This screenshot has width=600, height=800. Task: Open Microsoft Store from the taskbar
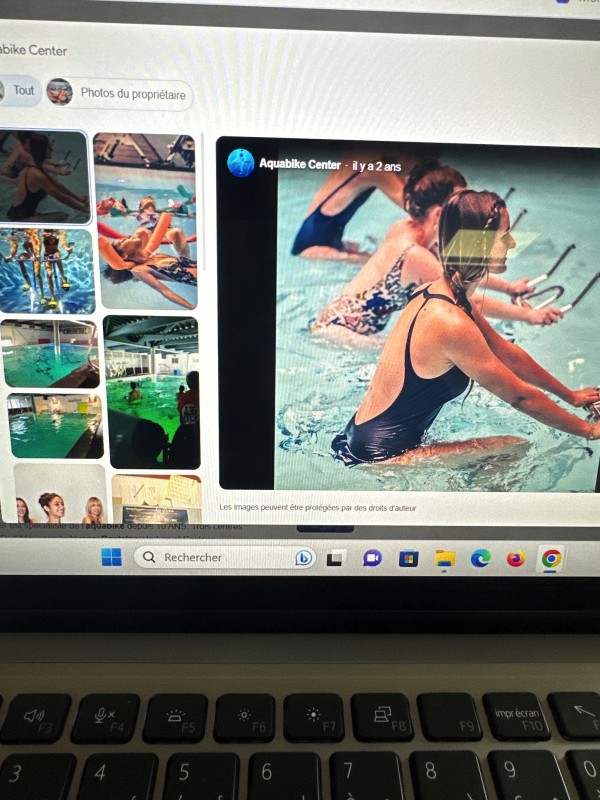pos(408,558)
